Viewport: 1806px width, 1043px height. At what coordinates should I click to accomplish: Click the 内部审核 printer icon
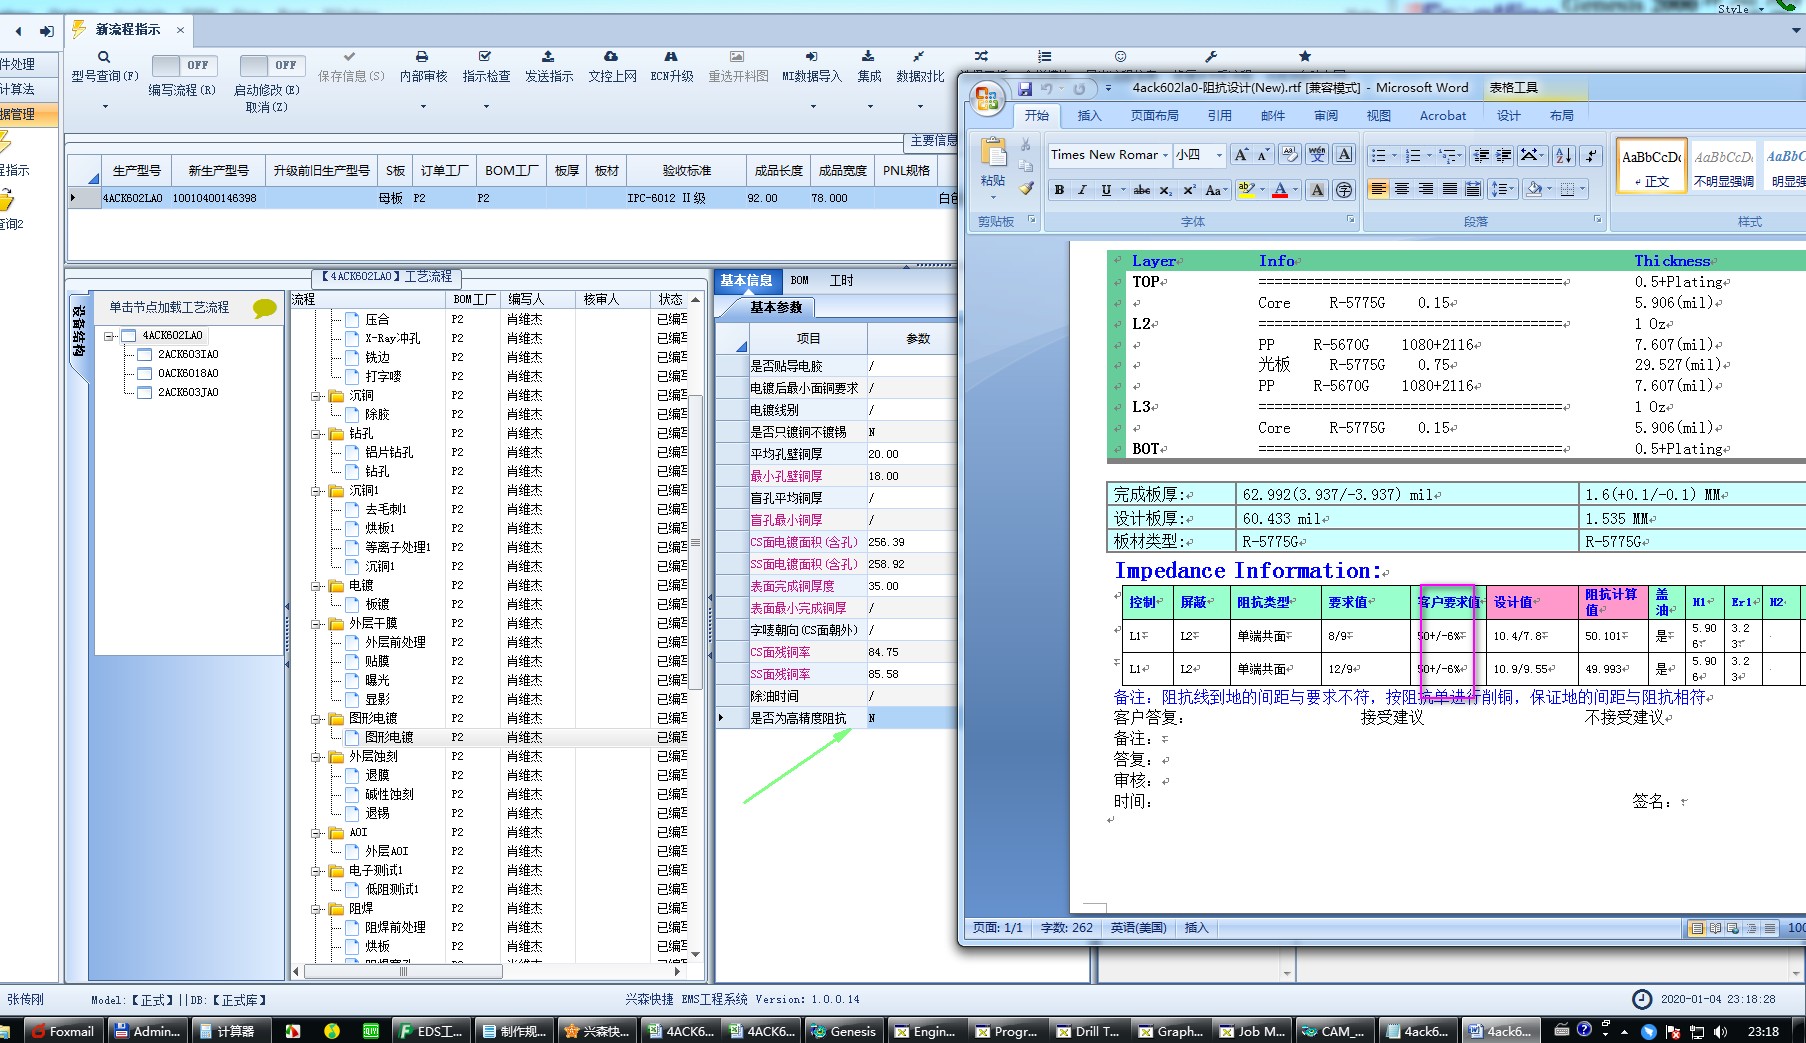pyautogui.click(x=422, y=57)
